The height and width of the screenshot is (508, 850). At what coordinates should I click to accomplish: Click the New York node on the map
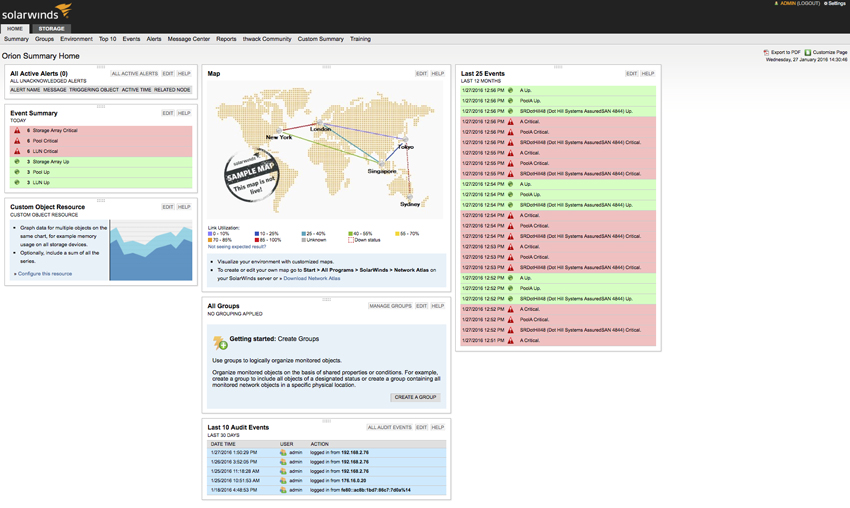(279, 131)
